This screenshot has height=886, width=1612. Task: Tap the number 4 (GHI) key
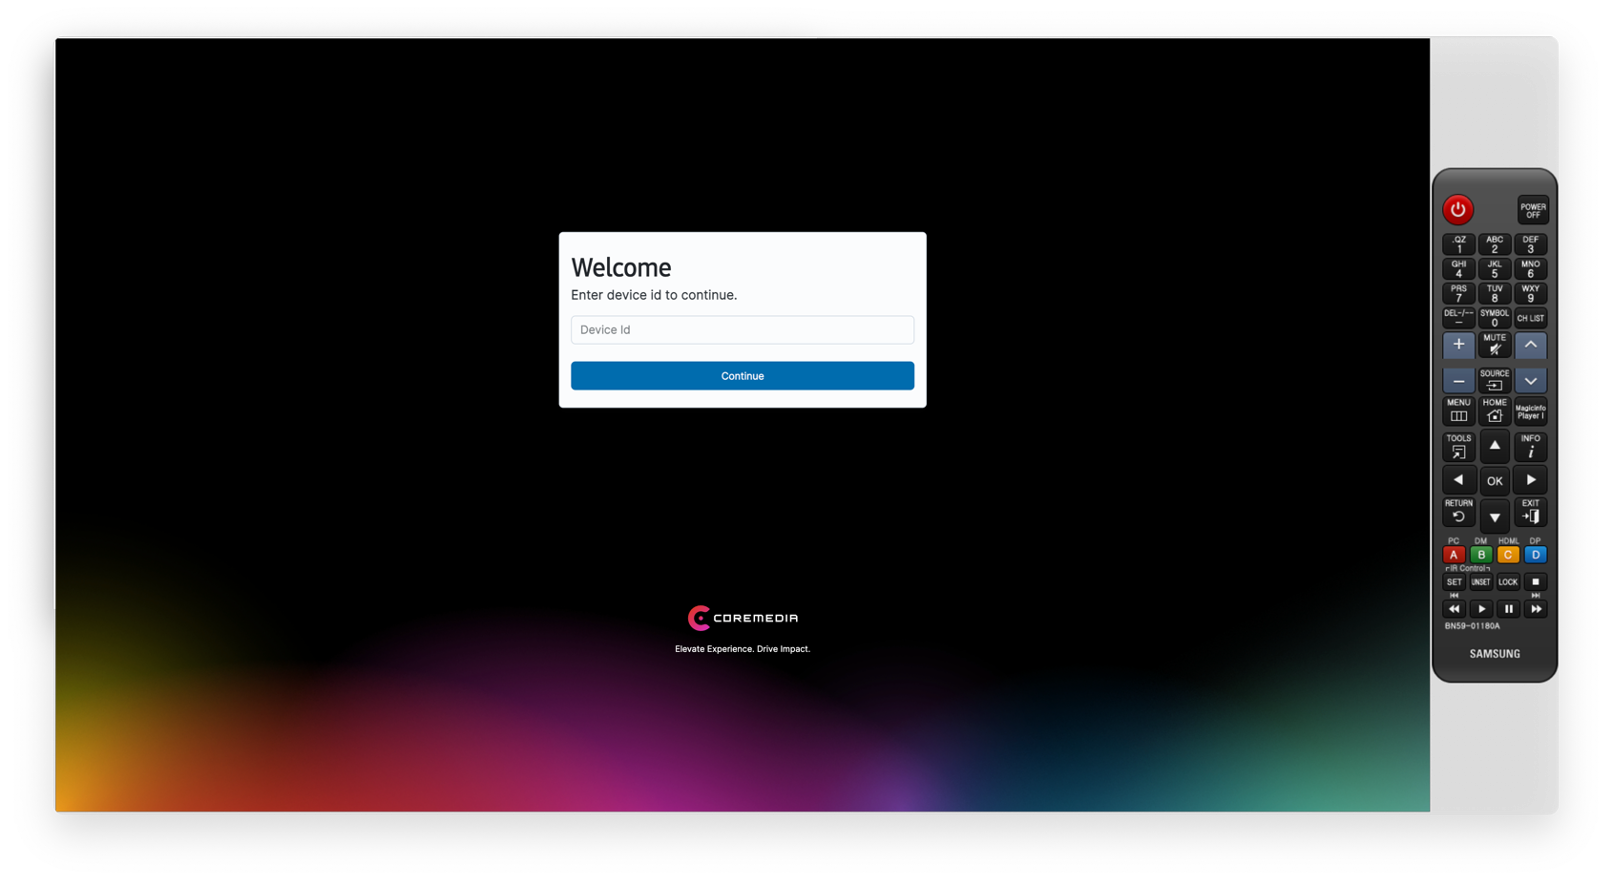point(1458,269)
